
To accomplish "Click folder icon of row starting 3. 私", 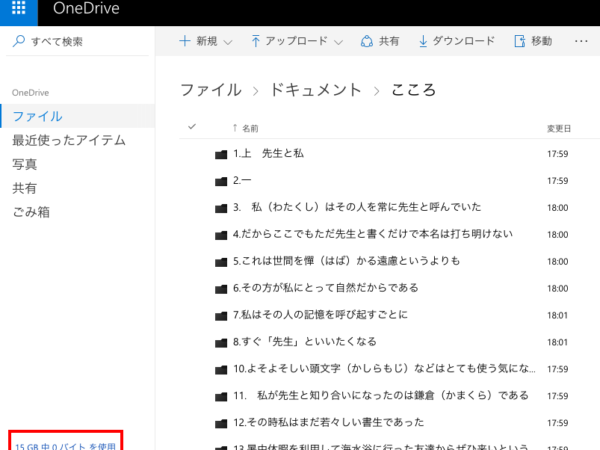I will click(x=221, y=208).
